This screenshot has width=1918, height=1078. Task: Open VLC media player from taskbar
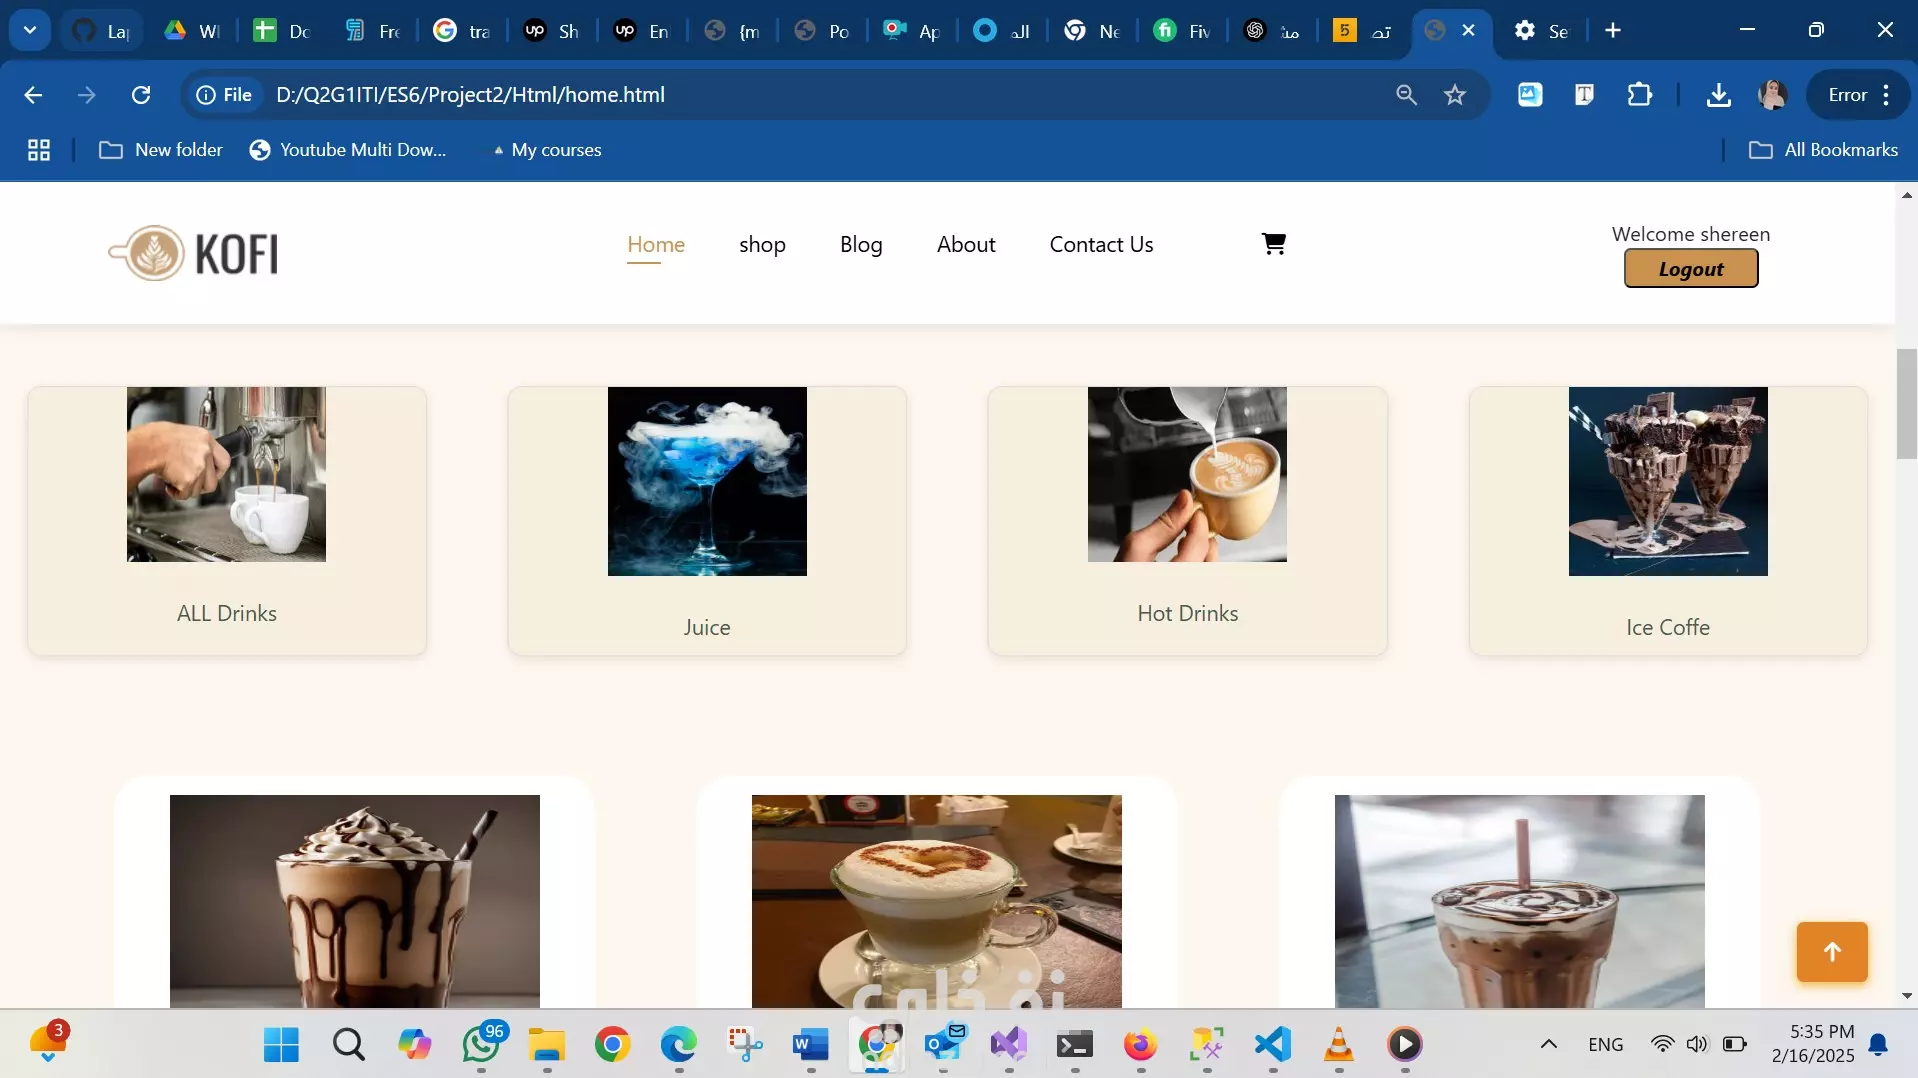click(x=1338, y=1045)
